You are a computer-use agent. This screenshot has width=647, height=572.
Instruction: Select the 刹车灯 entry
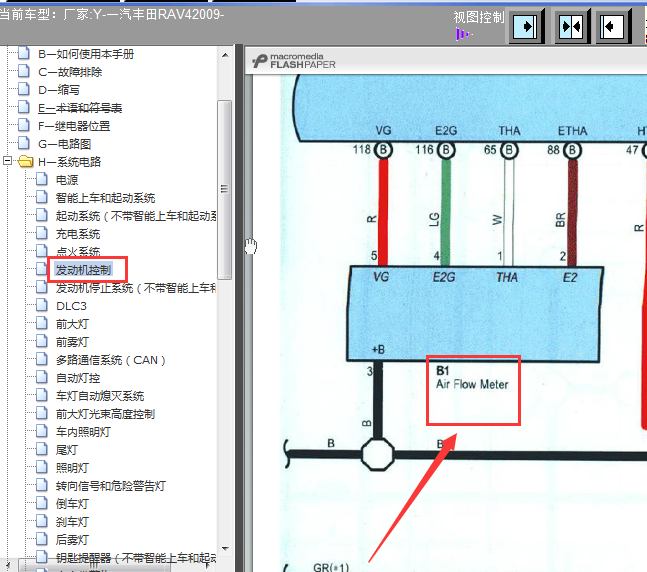pyautogui.click(x=72, y=522)
